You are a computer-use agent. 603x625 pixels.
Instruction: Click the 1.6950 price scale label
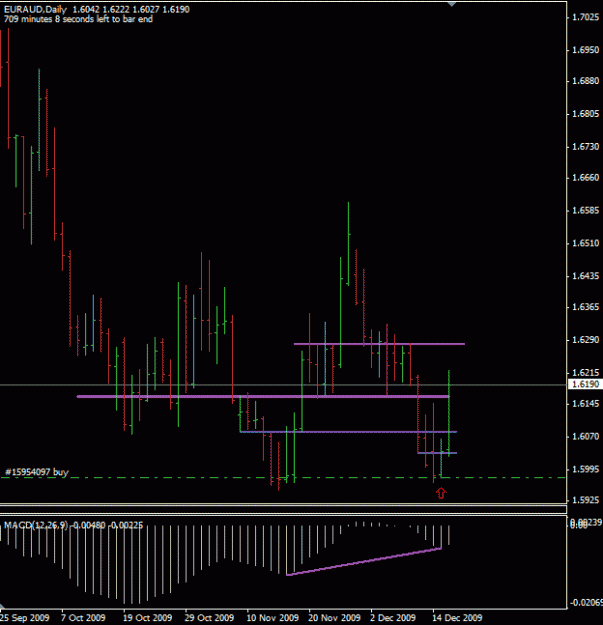pyautogui.click(x=585, y=50)
